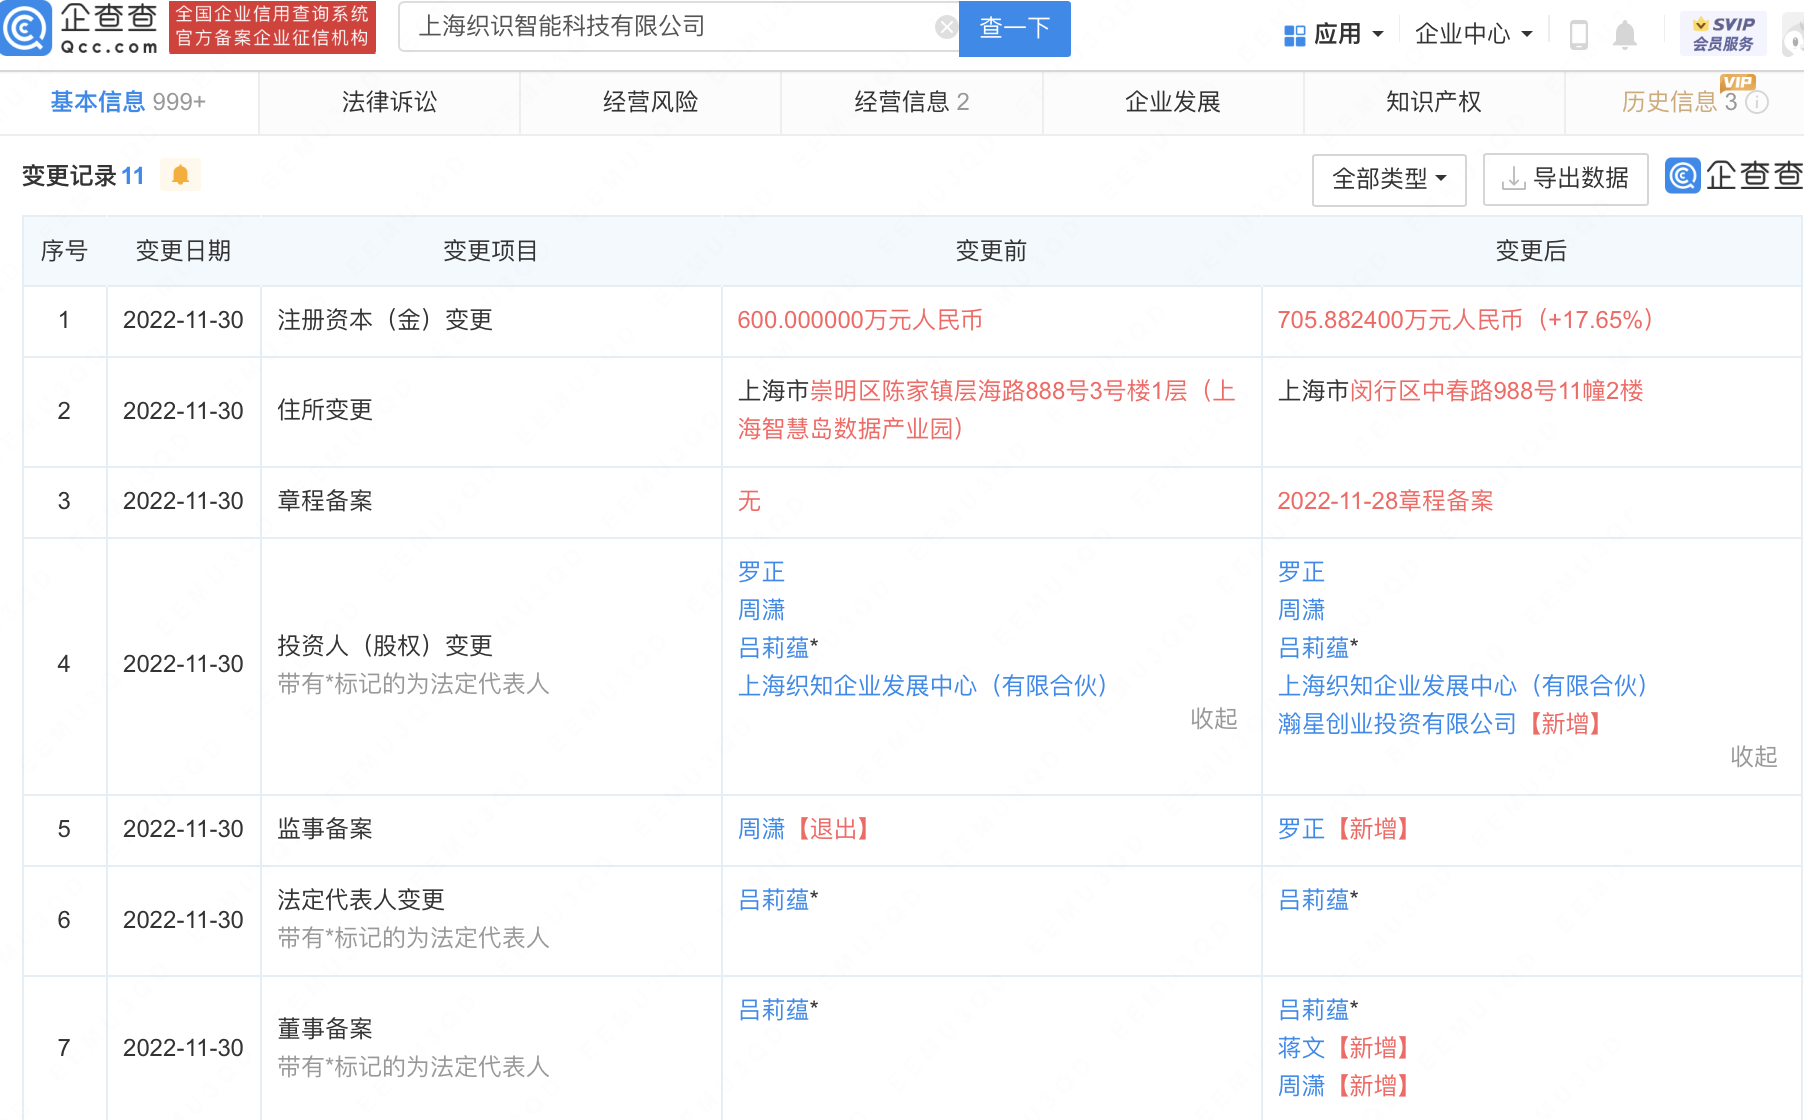The image size is (1804, 1120).
Task: Switch to 经营风险 tab
Action: [x=650, y=101]
